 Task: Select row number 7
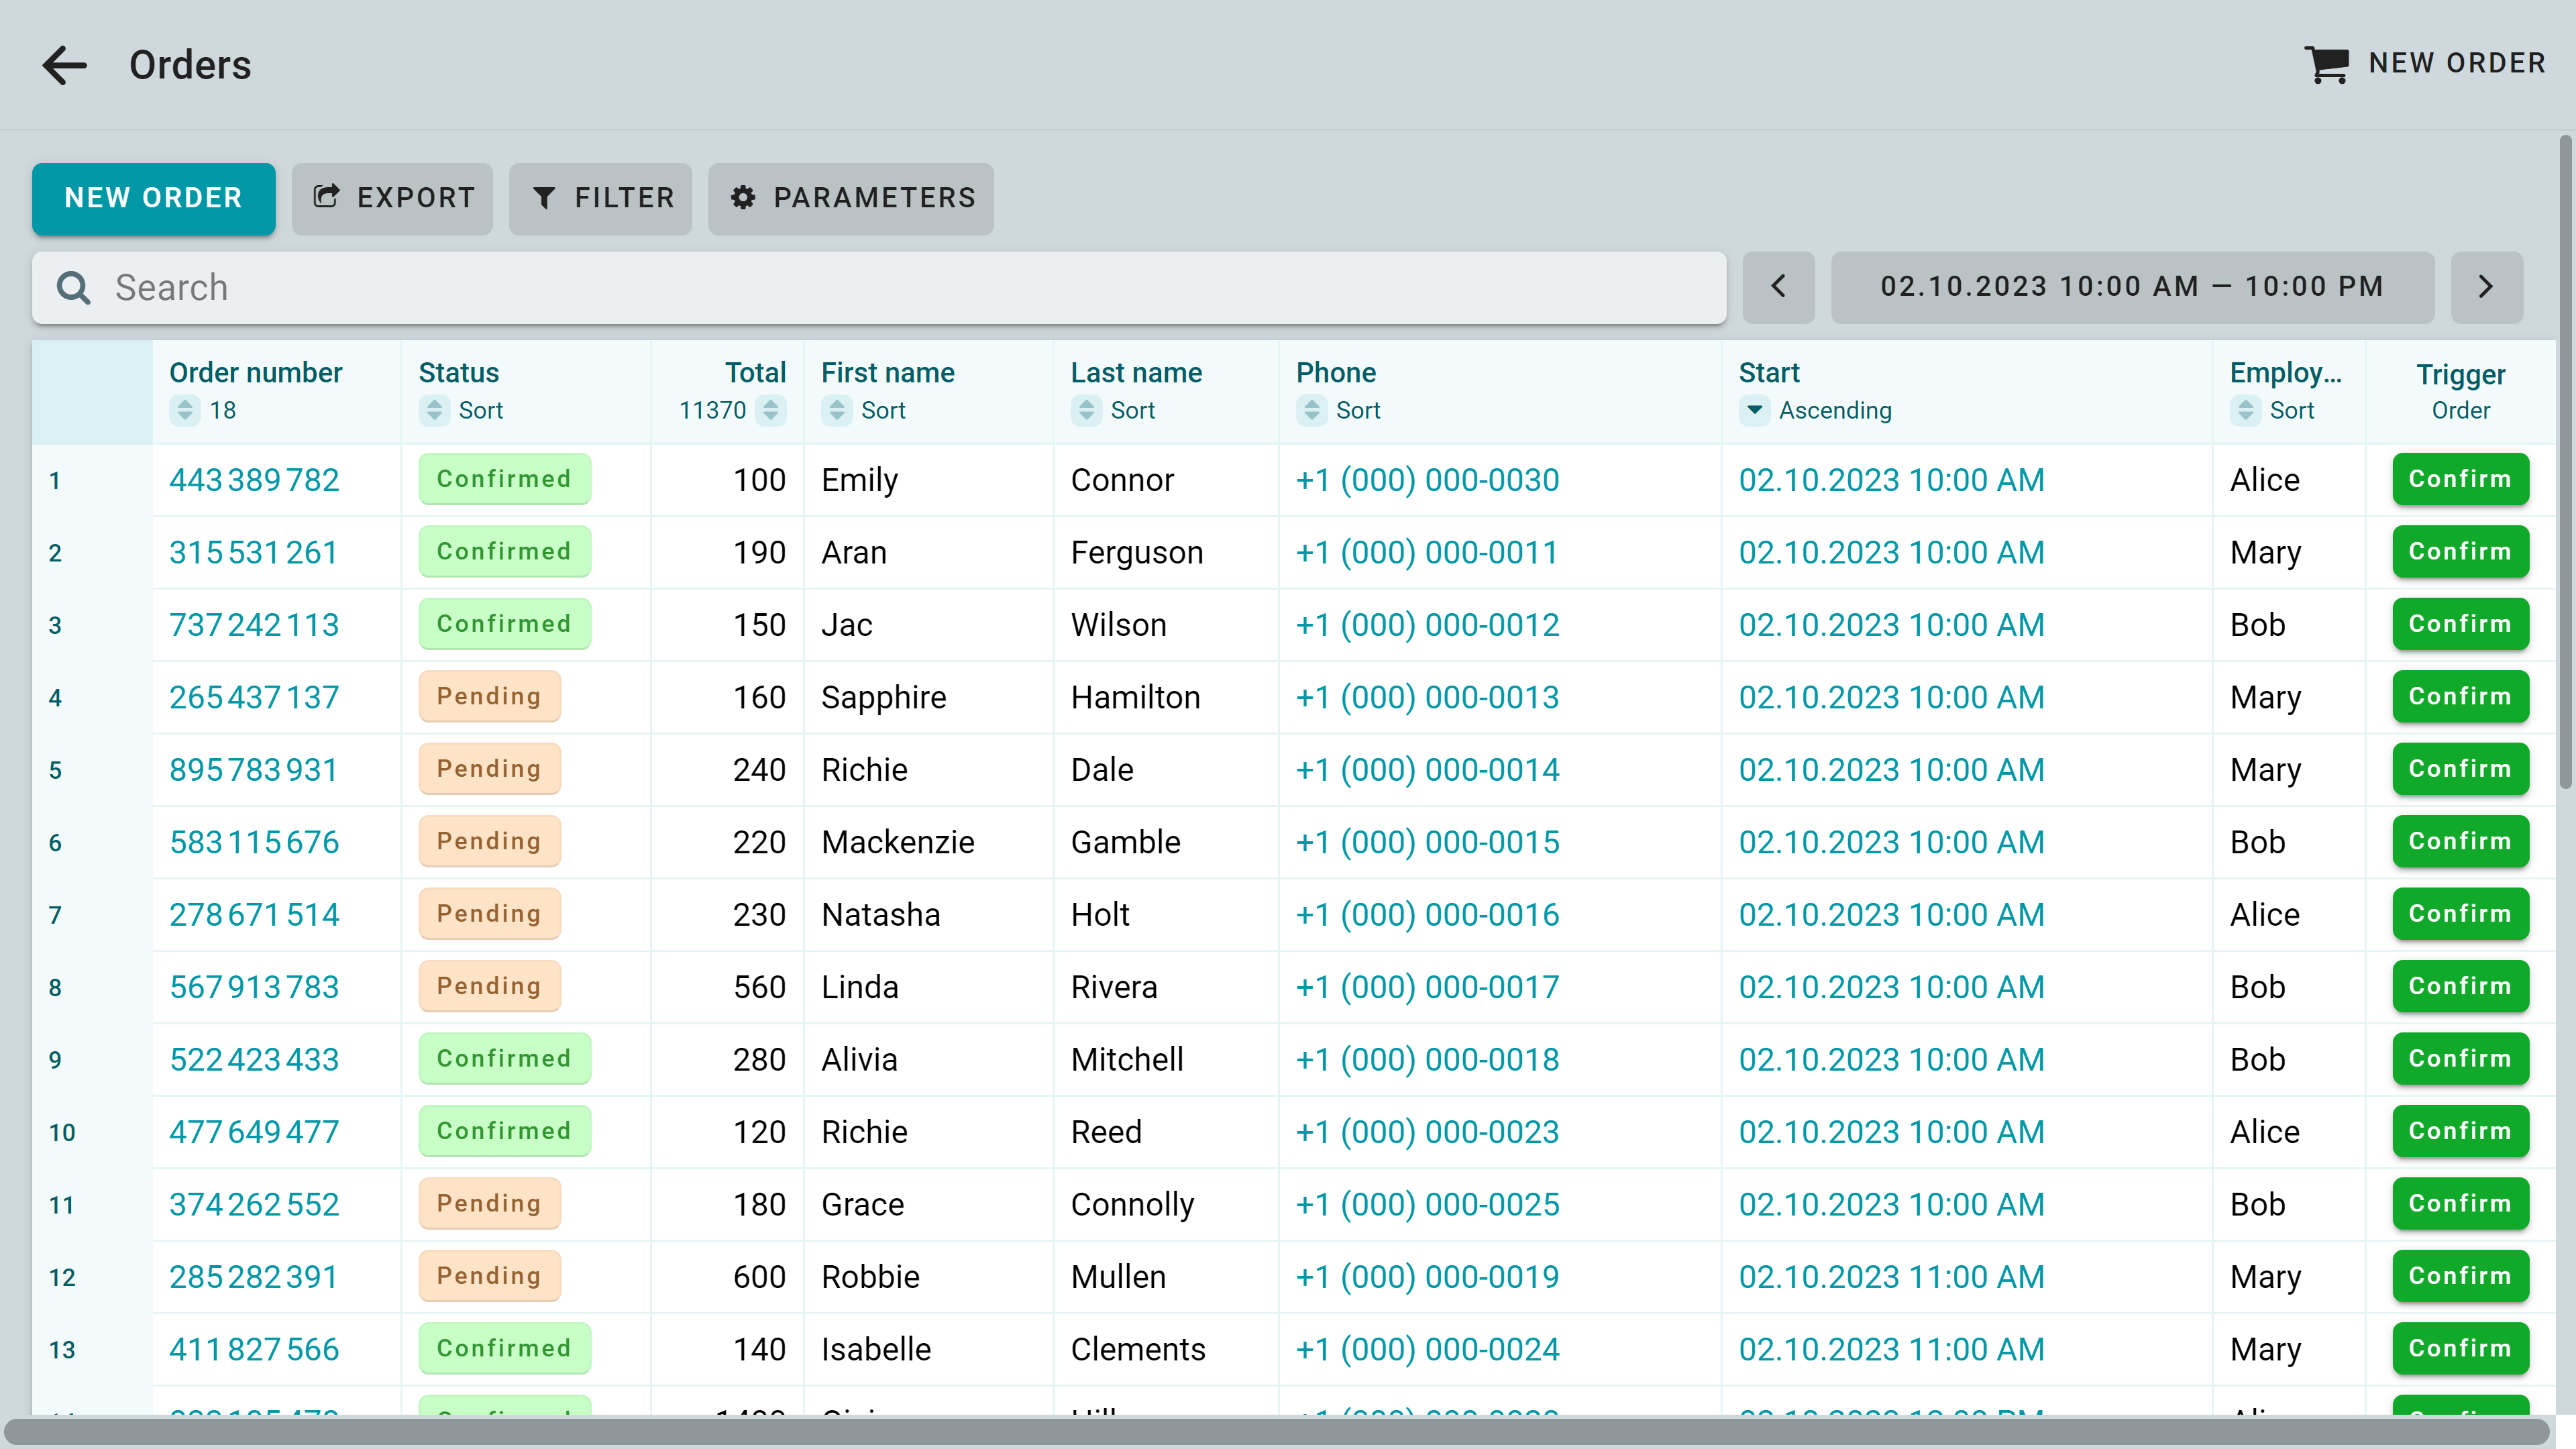coord(55,915)
